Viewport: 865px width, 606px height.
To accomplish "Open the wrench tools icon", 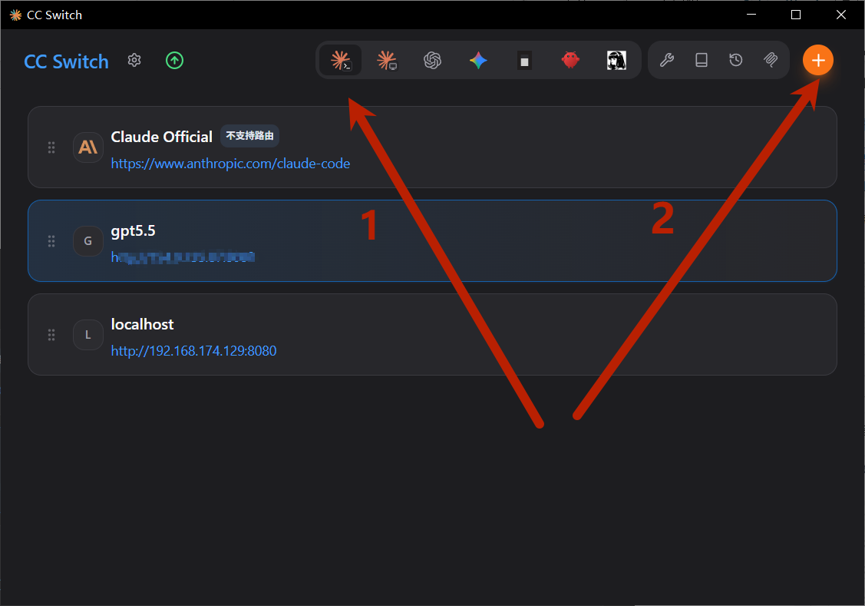I will click(x=667, y=60).
